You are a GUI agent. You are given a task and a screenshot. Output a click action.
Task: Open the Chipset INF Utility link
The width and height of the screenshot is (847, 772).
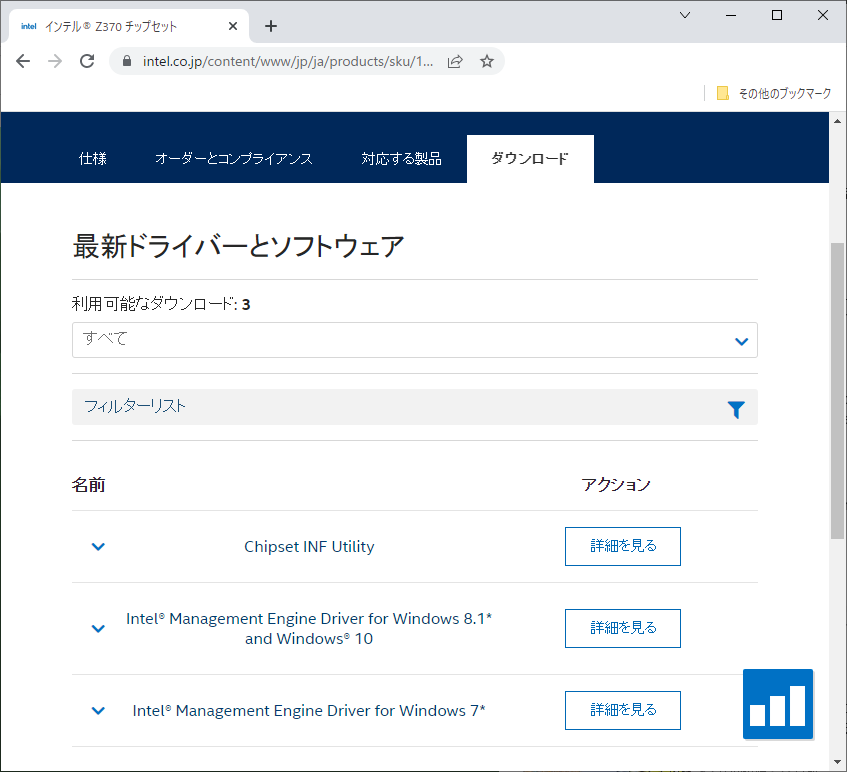tap(309, 547)
